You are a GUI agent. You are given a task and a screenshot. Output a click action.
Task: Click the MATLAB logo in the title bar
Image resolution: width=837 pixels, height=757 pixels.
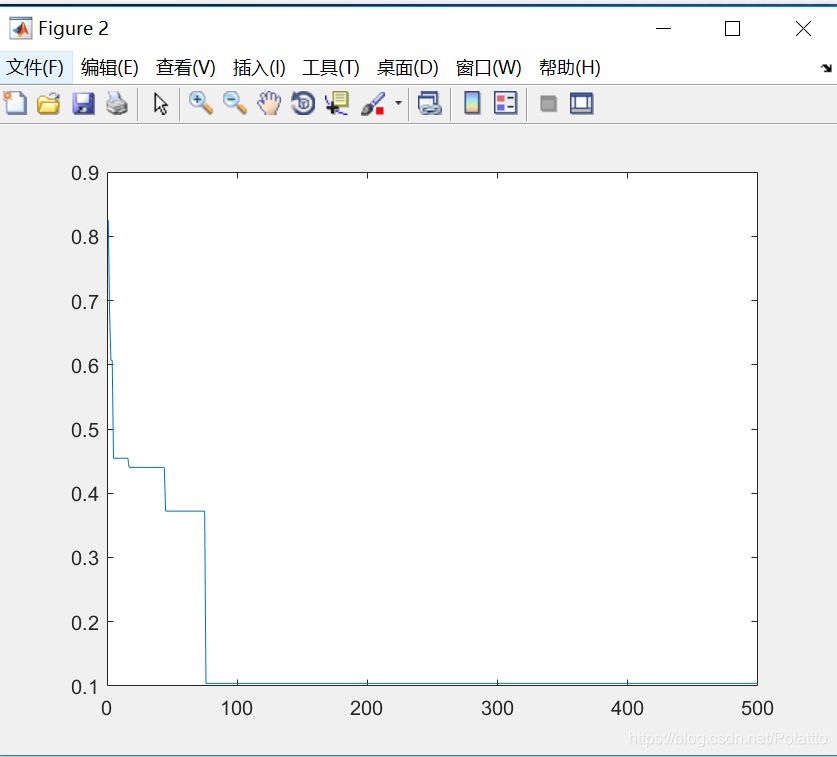tap(20, 28)
